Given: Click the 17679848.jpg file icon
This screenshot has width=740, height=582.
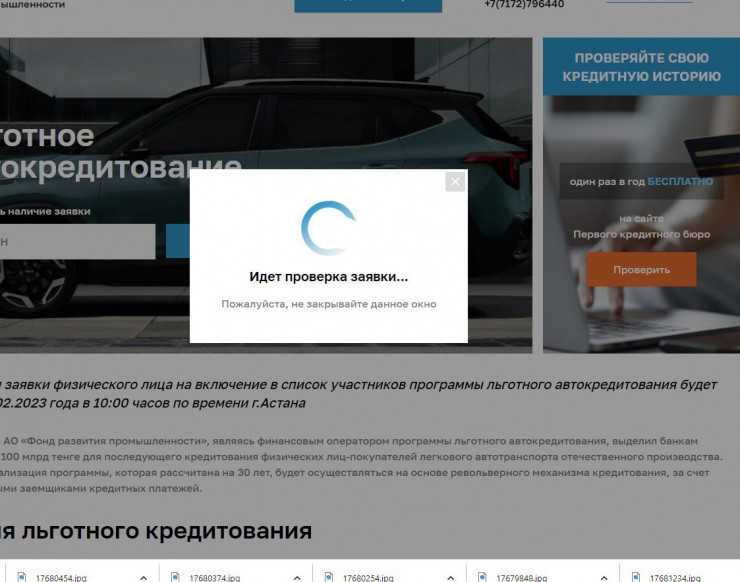Looking at the screenshot, I should (x=482, y=577).
